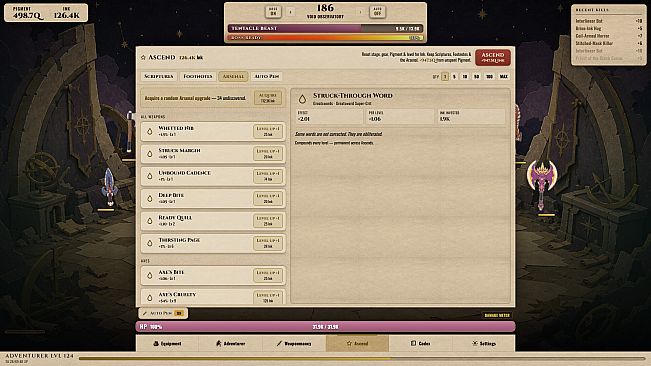Click ink drop icon of Whetted Nib
Screen dimensions: 651x366
150,132
